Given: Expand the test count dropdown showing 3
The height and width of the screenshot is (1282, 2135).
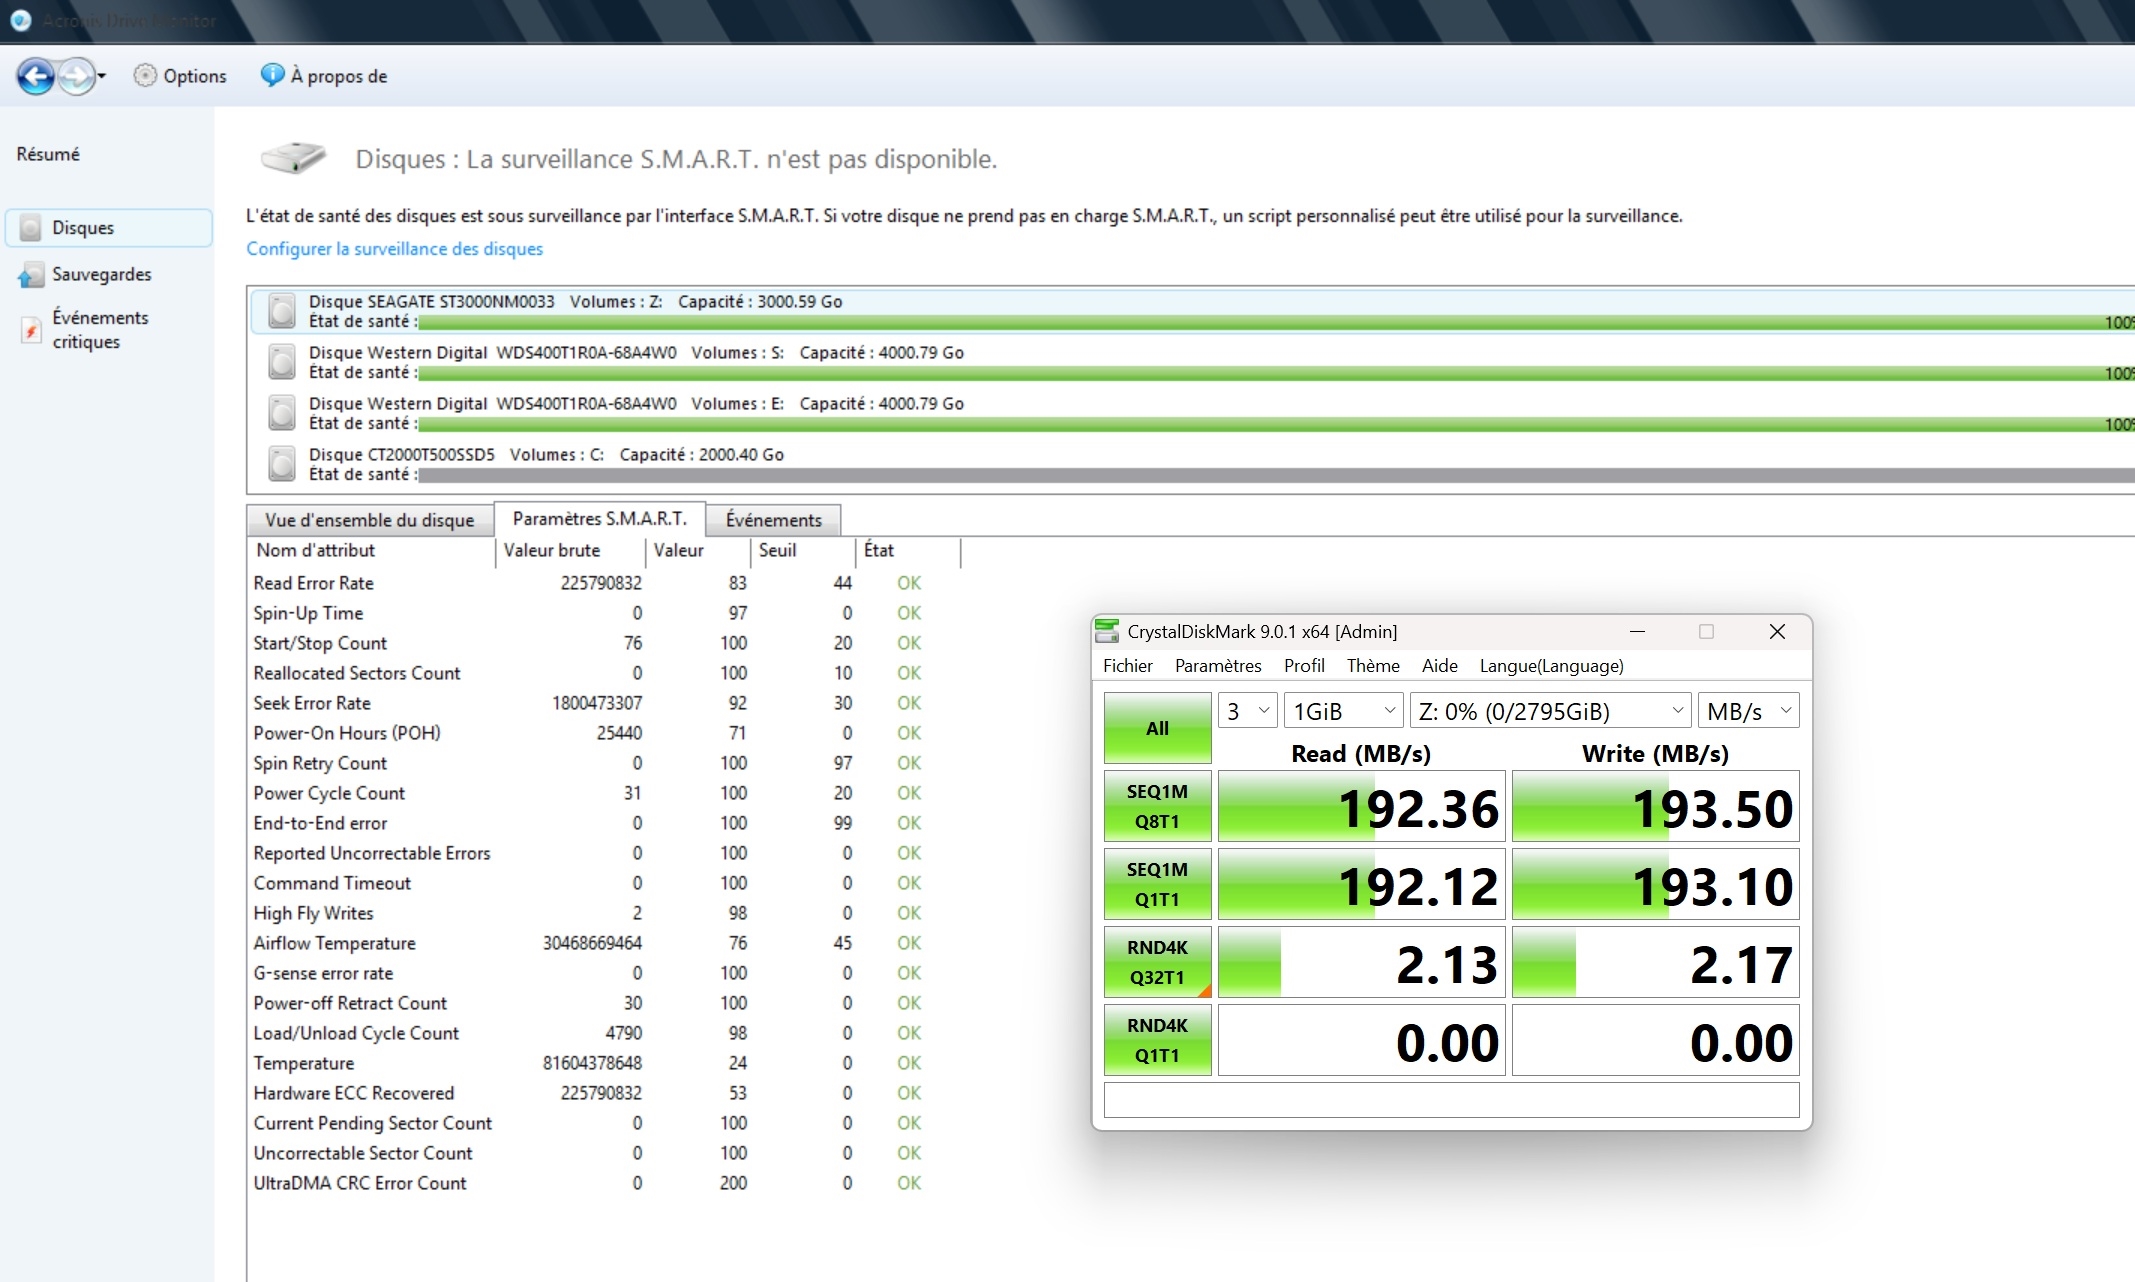Looking at the screenshot, I should [1247, 711].
